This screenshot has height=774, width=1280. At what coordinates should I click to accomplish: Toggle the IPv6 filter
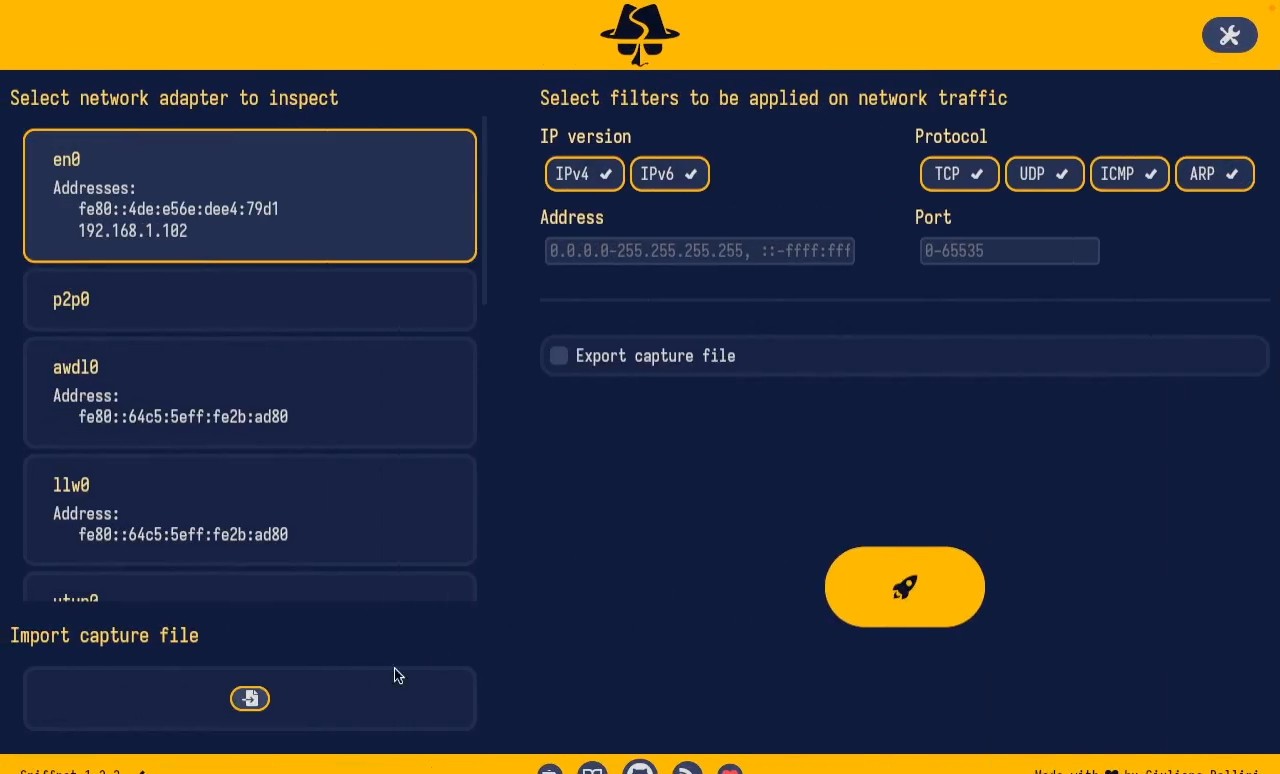point(669,174)
